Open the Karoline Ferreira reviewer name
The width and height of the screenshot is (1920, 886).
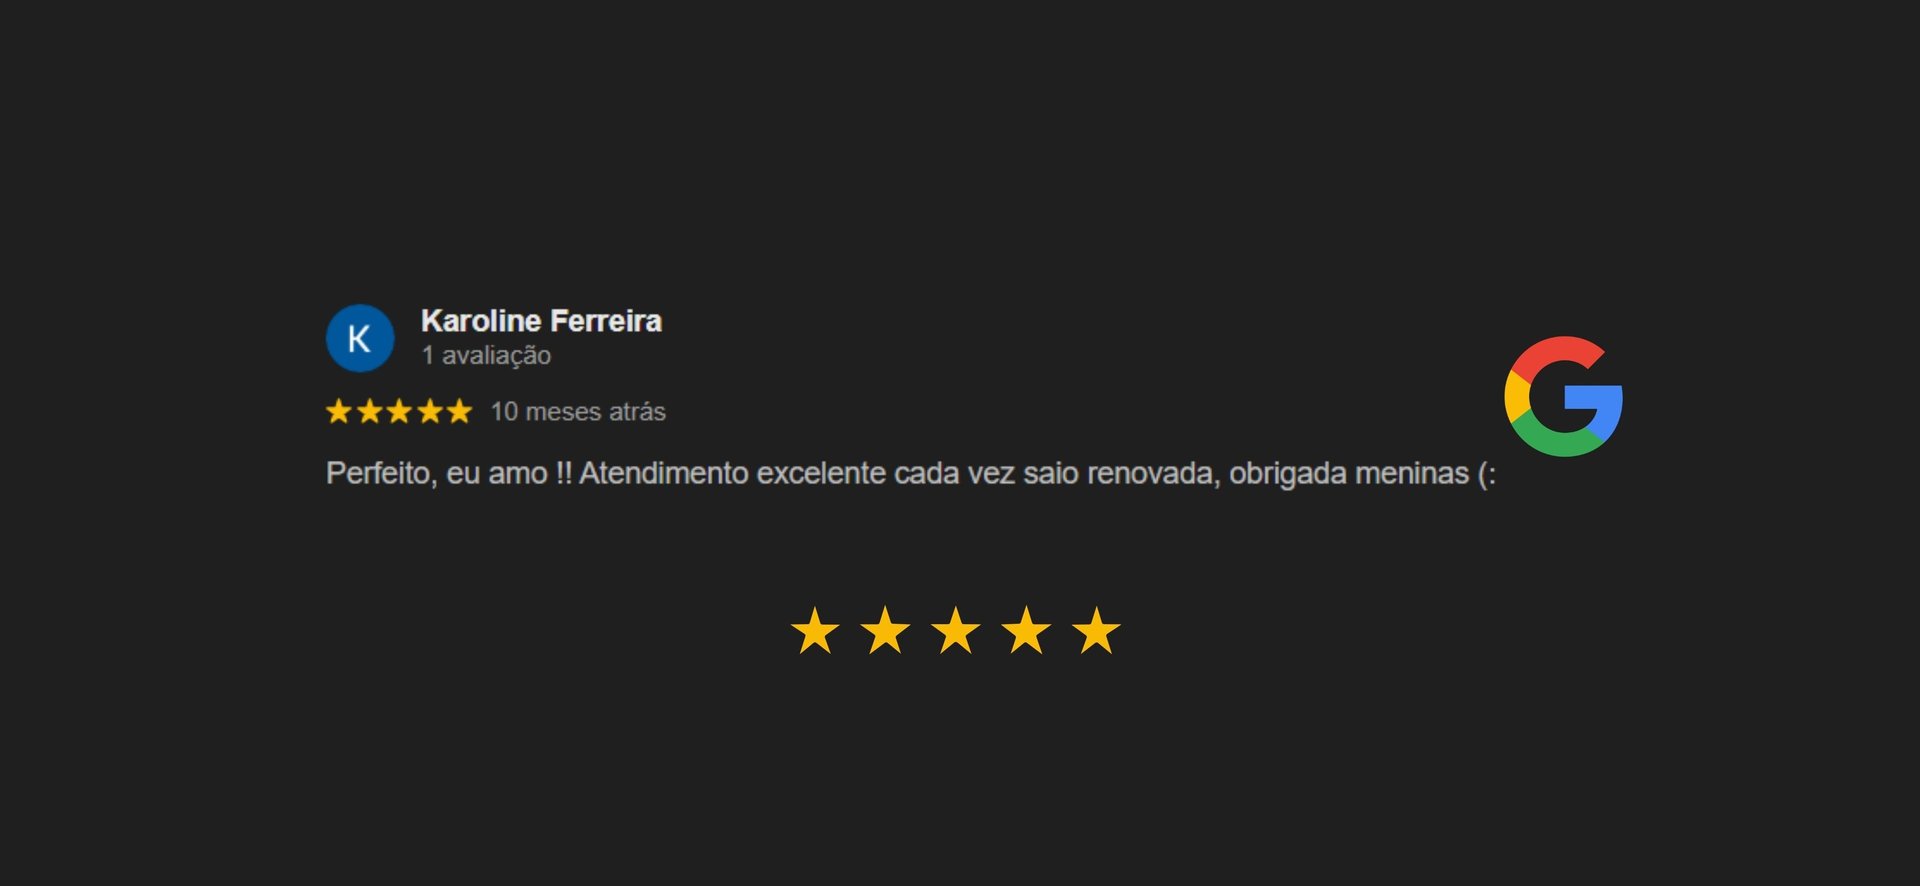(x=541, y=321)
